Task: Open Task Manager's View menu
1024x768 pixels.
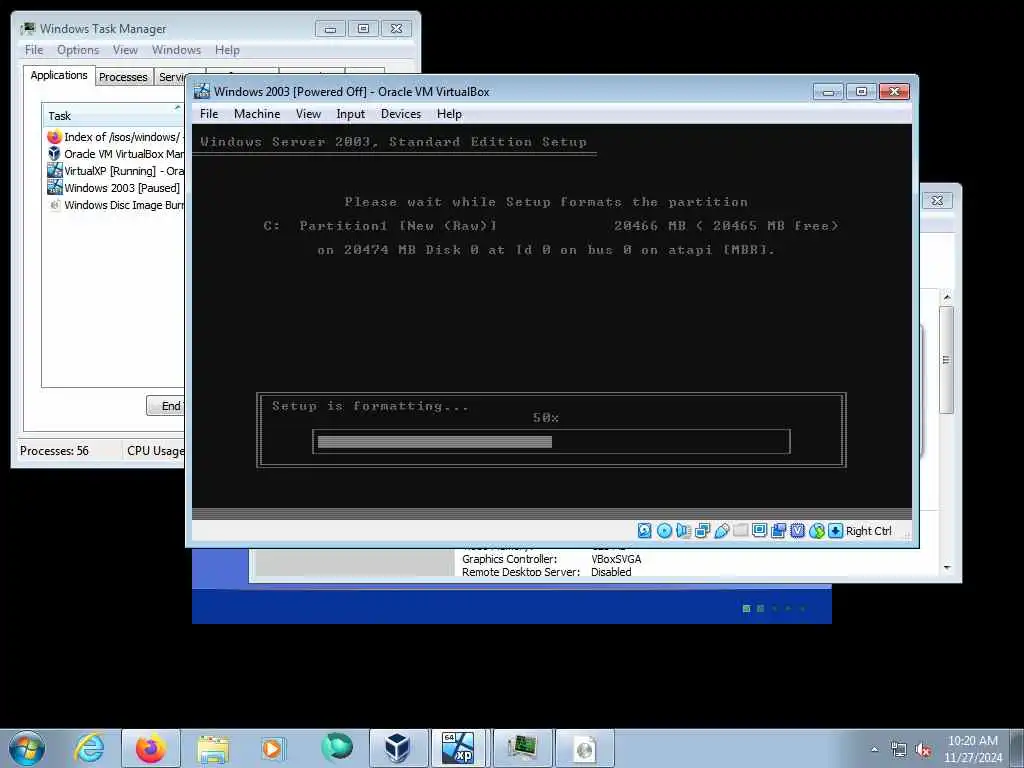Action: pos(125,50)
